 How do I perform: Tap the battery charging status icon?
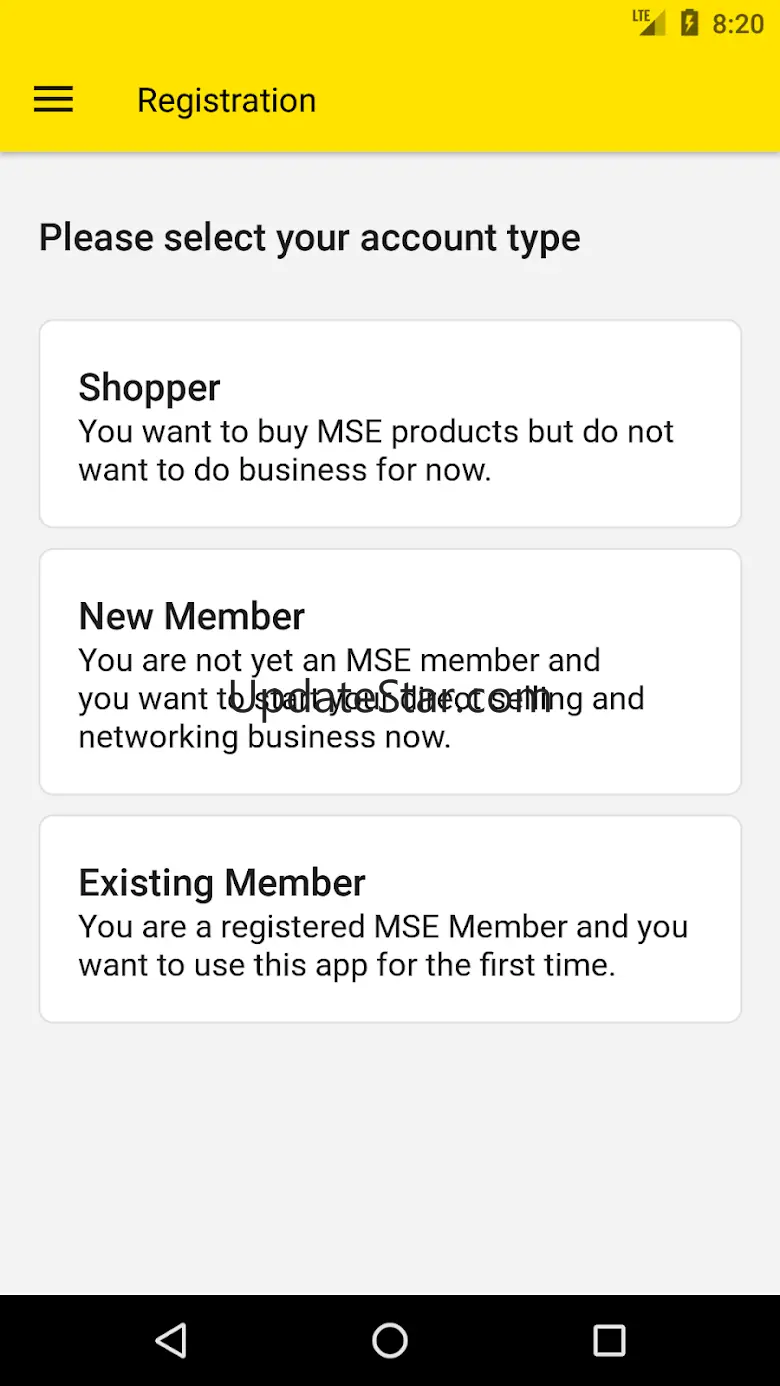(x=689, y=23)
